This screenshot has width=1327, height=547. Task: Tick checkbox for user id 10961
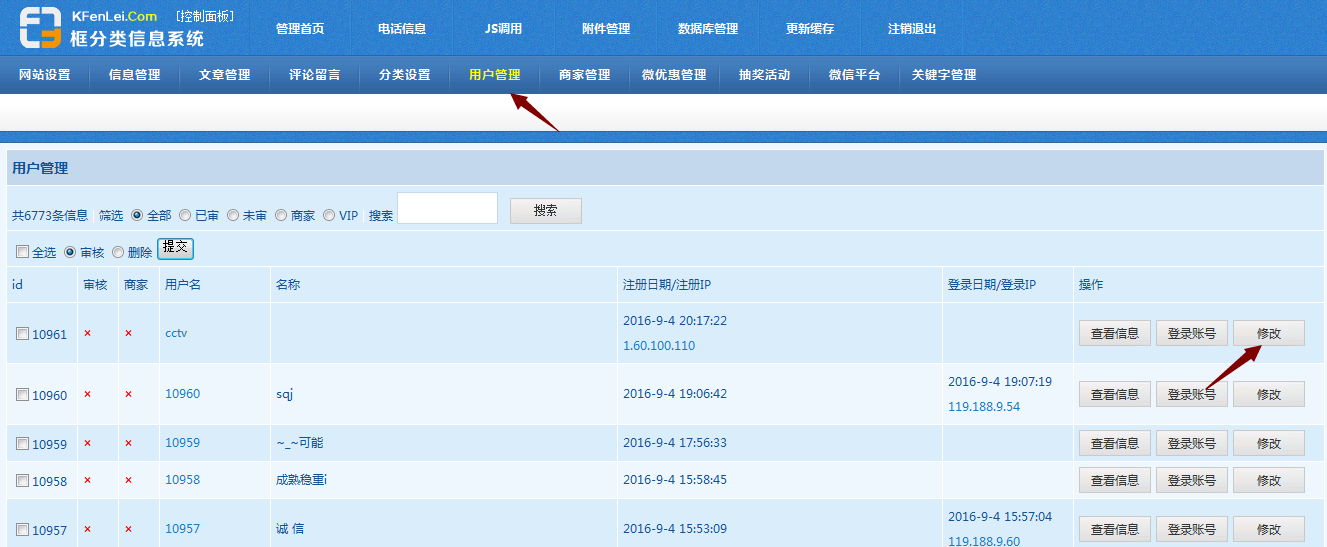pos(22,334)
